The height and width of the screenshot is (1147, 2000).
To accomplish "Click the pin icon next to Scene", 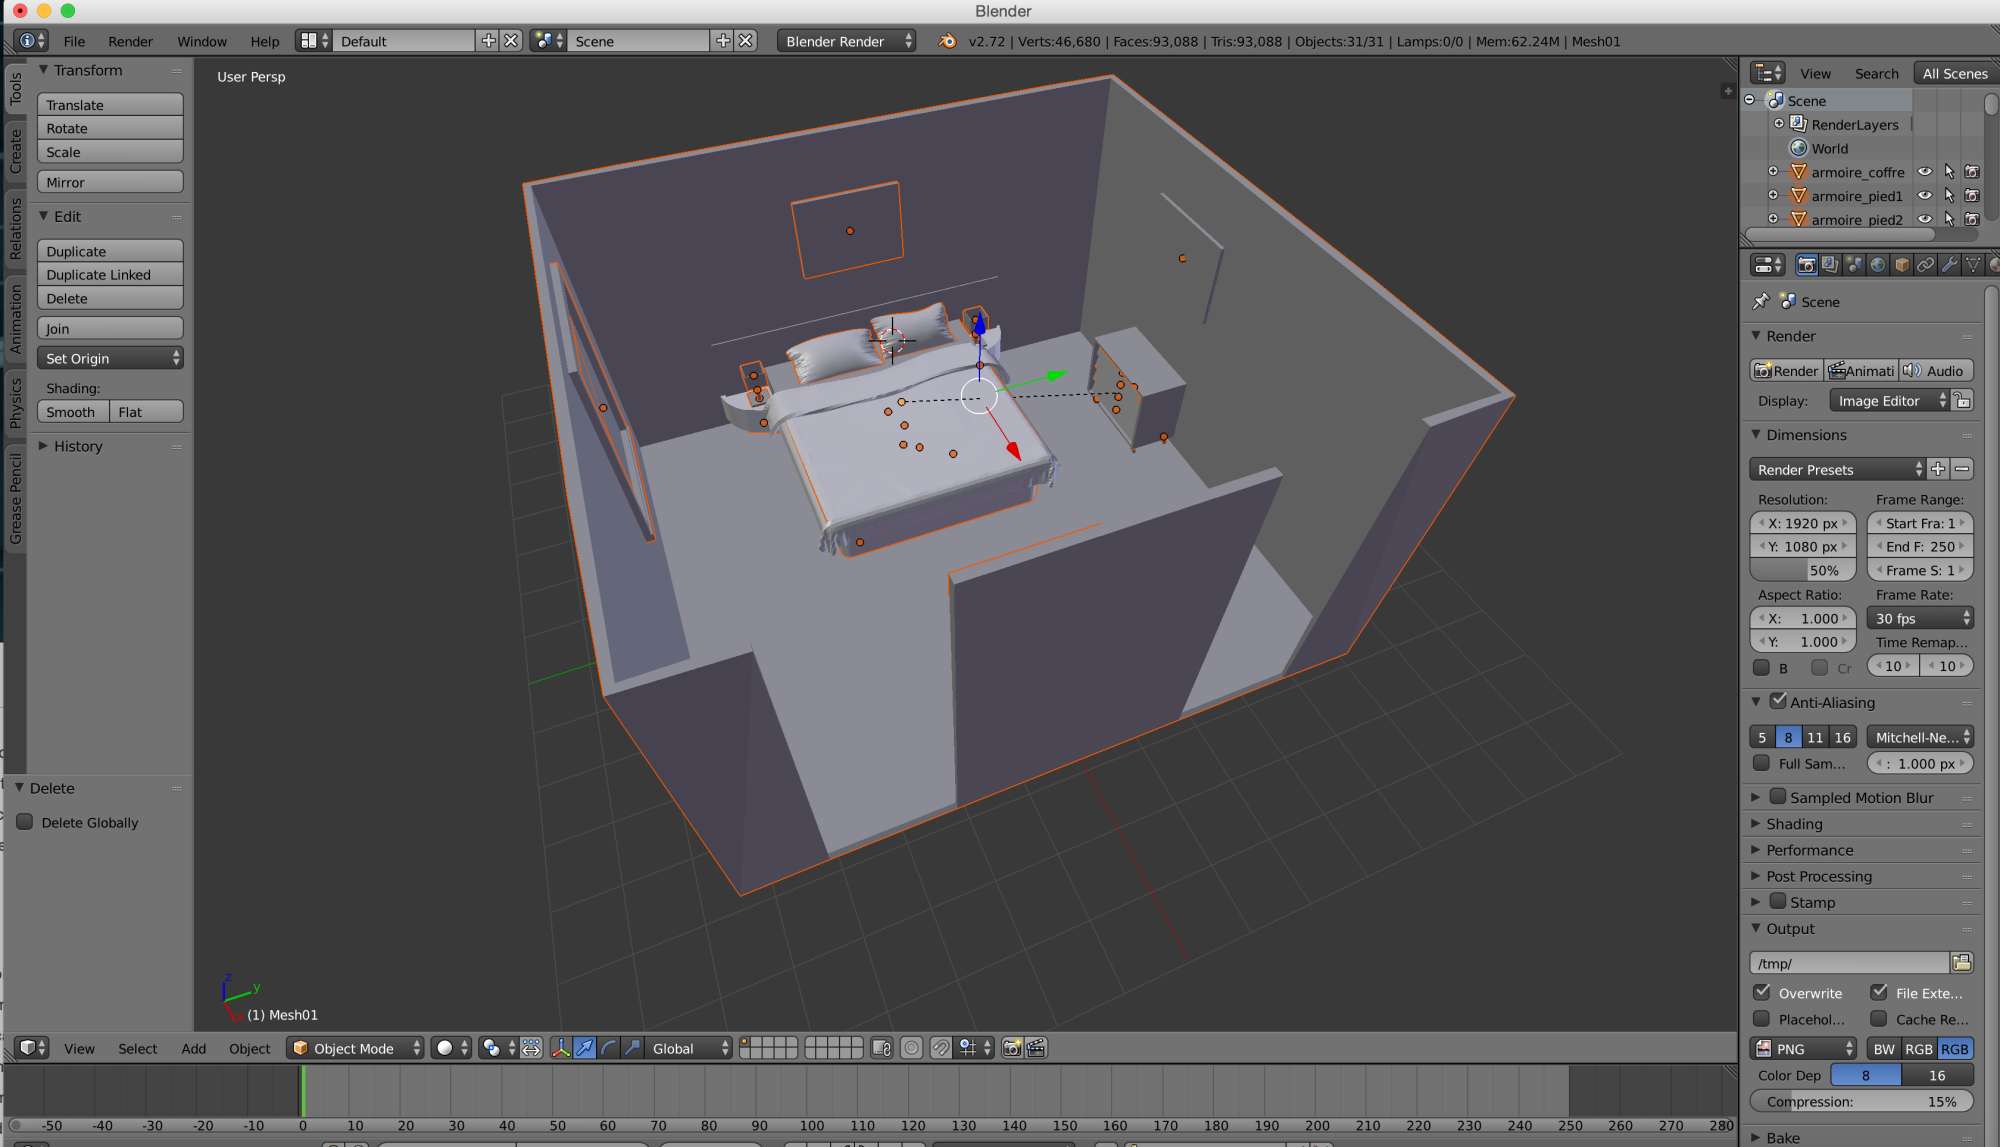I will 1761,301.
